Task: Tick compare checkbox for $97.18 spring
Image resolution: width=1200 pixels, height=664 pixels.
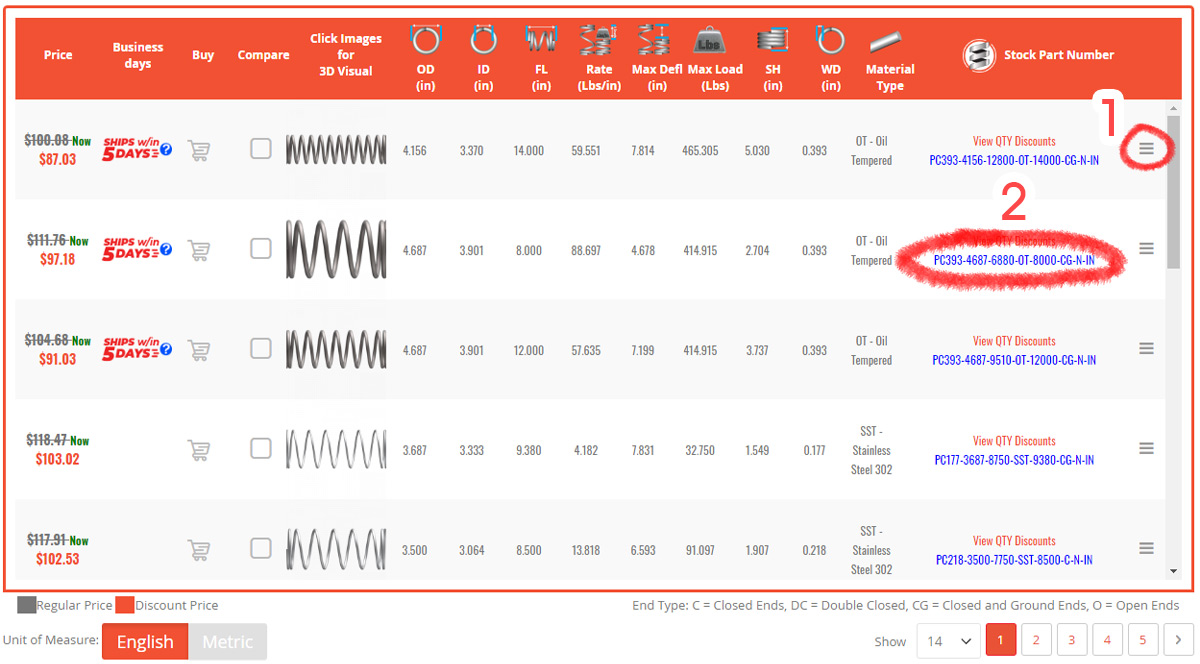Action: click(261, 249)
